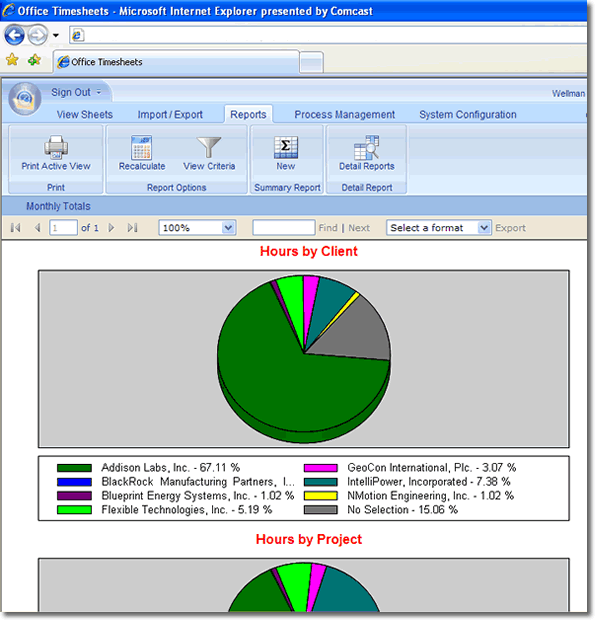595x620 pixels.
Task: Click 'IntelliPower, Incorporated - 7.38 %' text
Action: coord(429,482)
